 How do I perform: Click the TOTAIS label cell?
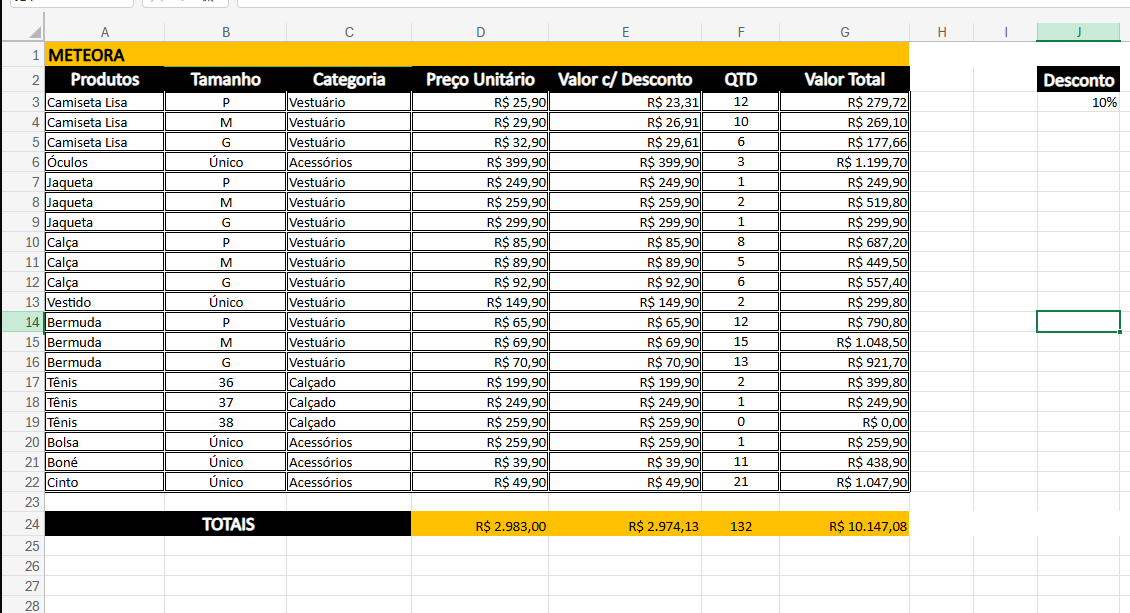click(x=228, y=524)
